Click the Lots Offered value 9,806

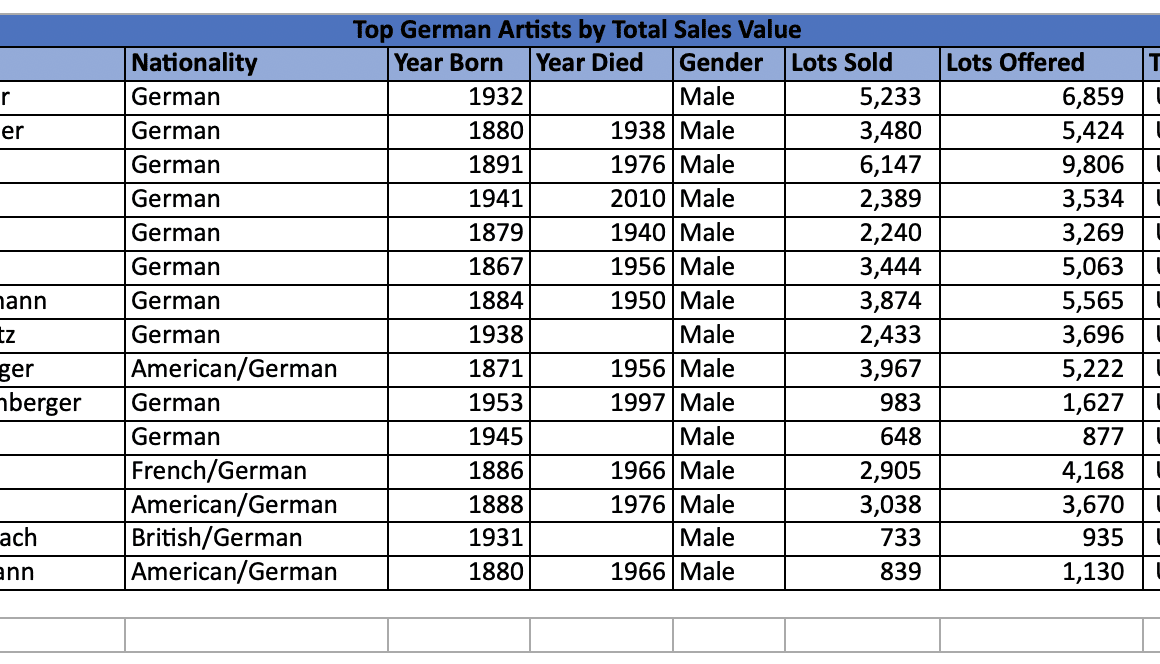pyautogui.click(x=1040, y=165)
